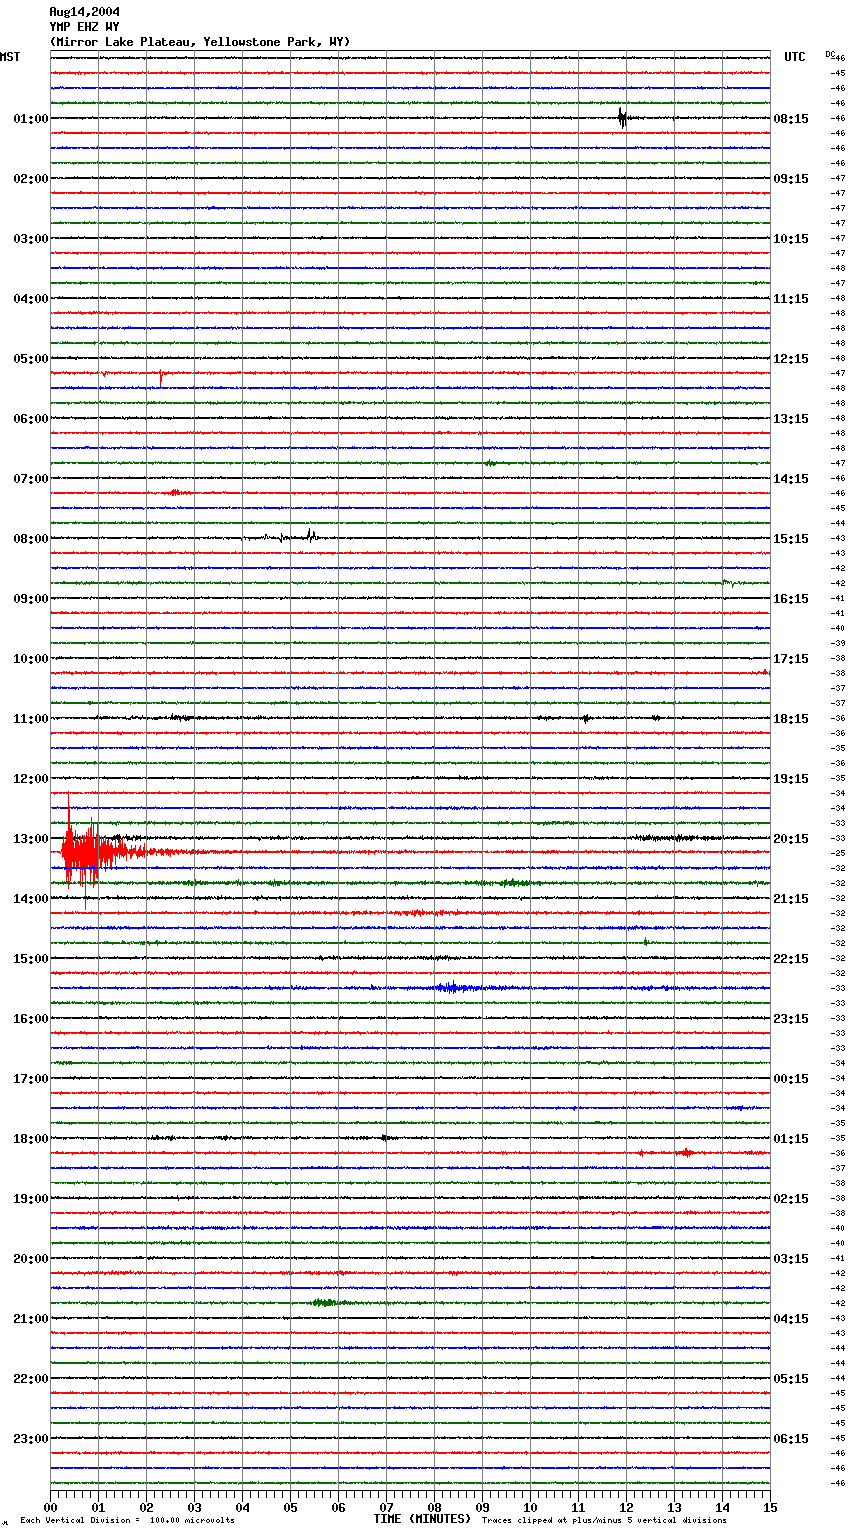Select the 18:00 MST time label
850x1534 pixels.
[31, 1139]
